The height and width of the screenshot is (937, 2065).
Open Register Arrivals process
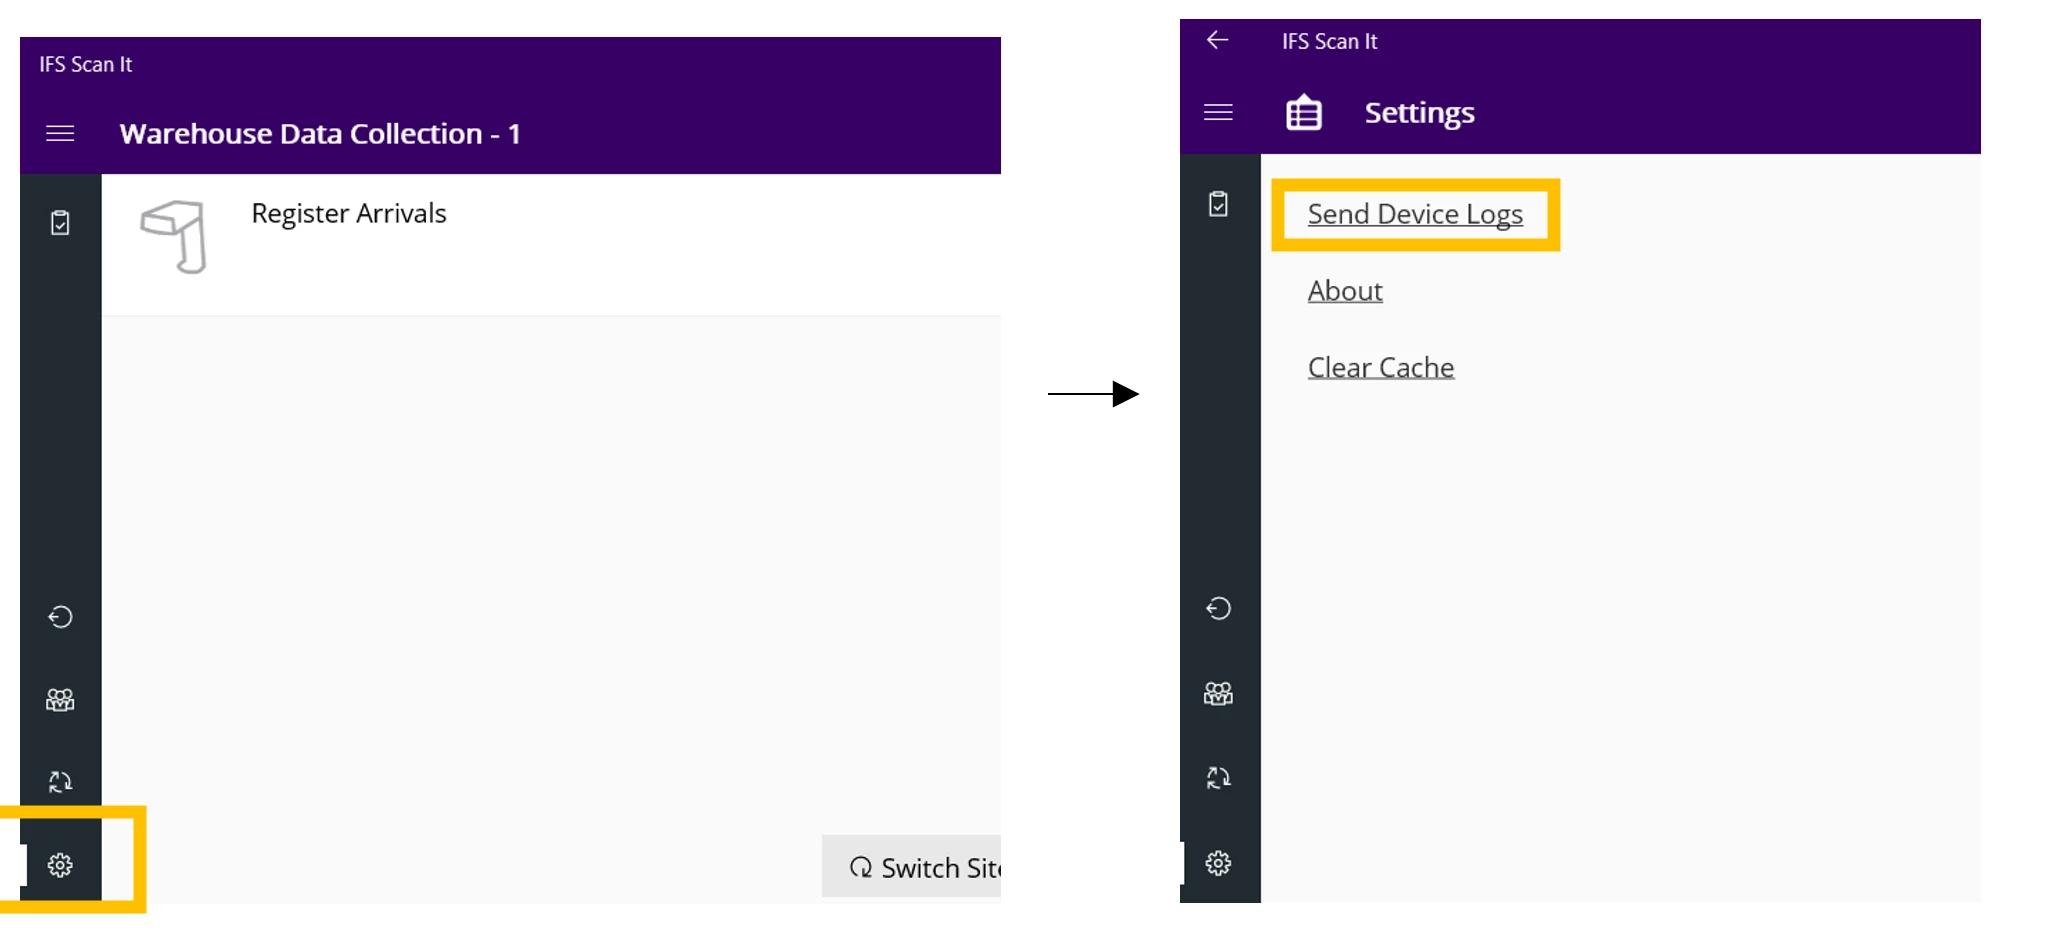pos(348,213)
